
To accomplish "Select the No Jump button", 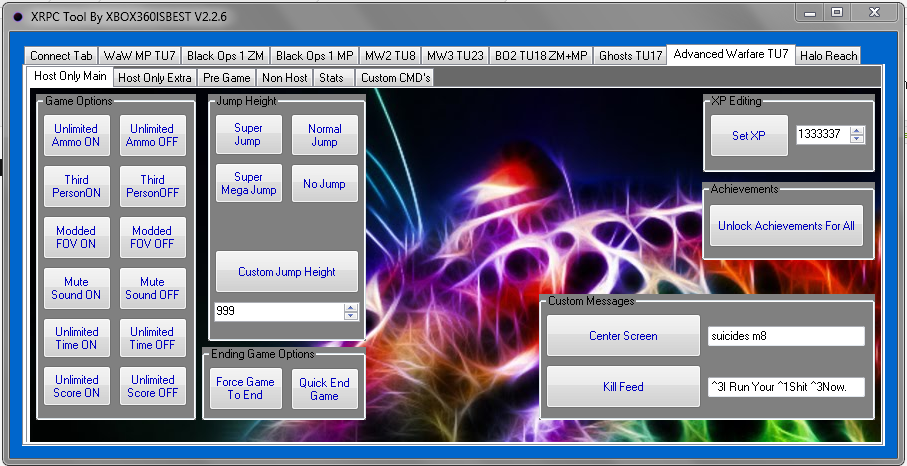I will [x=324, y=184].
